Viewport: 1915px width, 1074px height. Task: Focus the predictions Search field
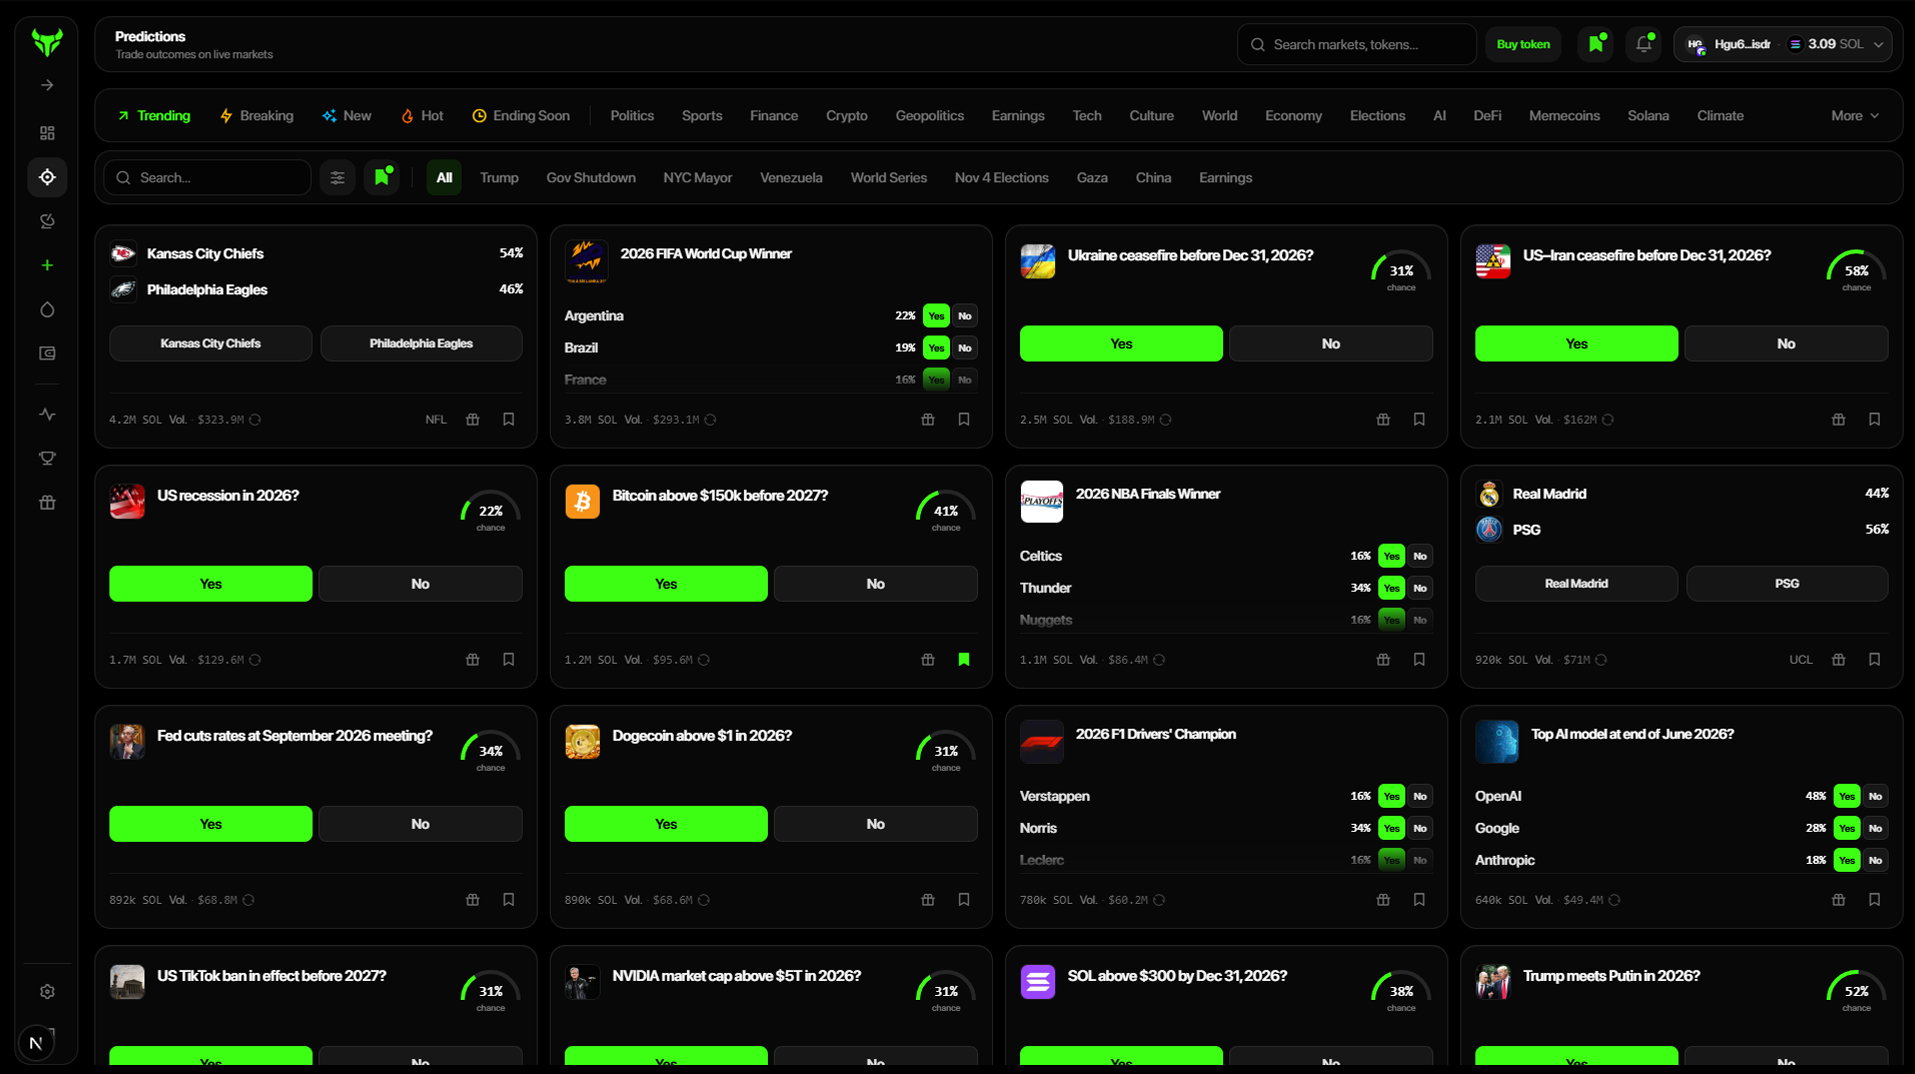coord(208,178)
